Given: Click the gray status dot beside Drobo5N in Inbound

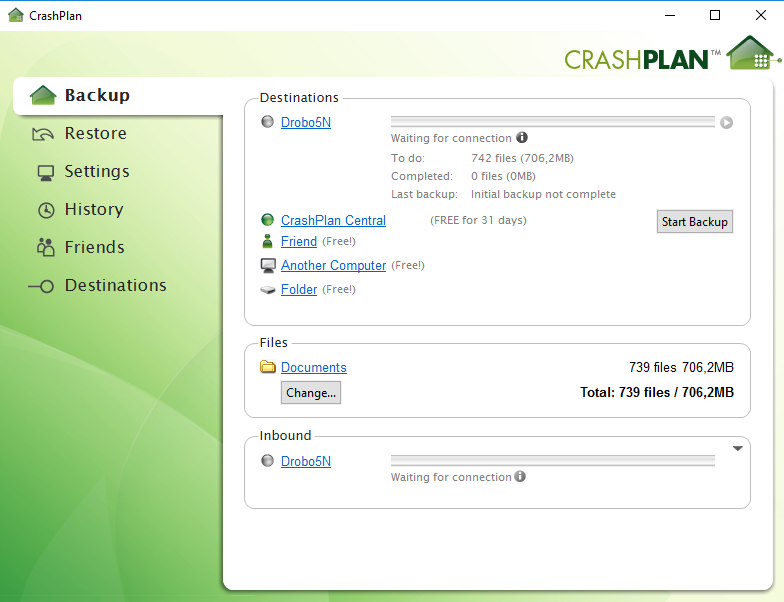Looking at the screenshot, I should pyautogui.click(x=268, y=460).
